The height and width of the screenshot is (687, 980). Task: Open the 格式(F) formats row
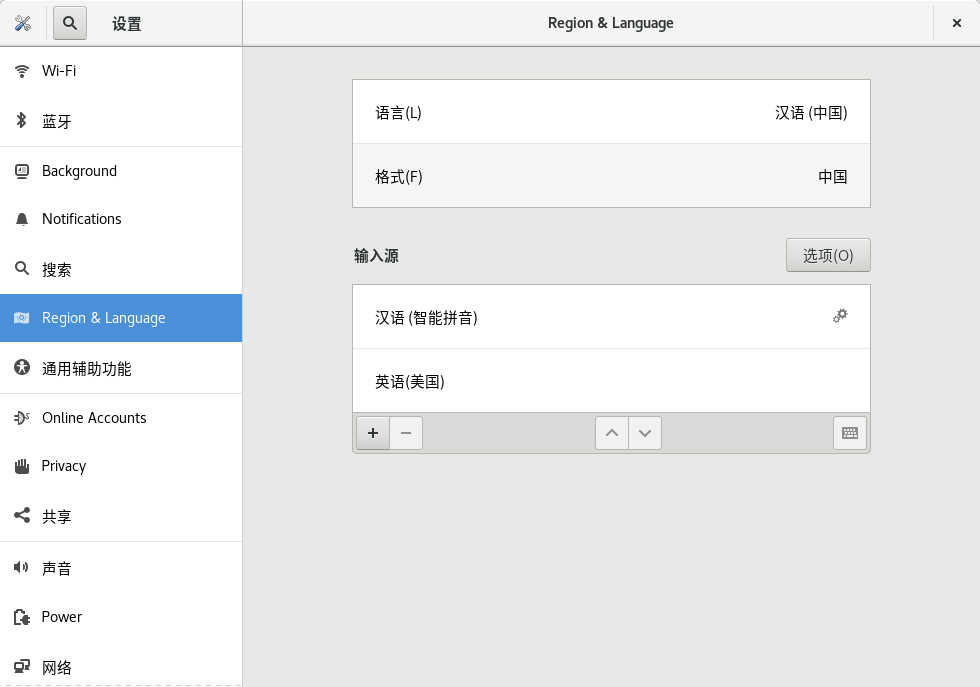[611, 176]
